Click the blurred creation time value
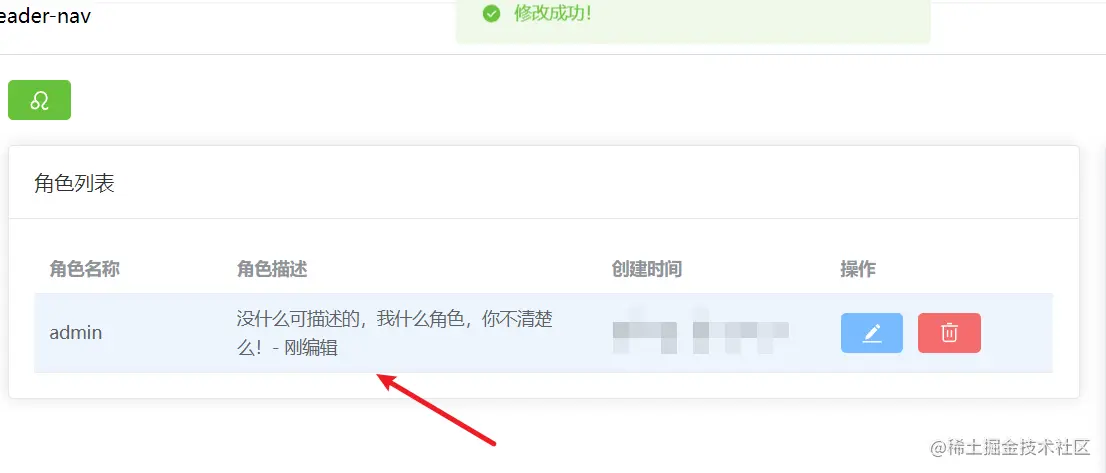The width and height of the screenshot is (1106, 473). (741, 333)
